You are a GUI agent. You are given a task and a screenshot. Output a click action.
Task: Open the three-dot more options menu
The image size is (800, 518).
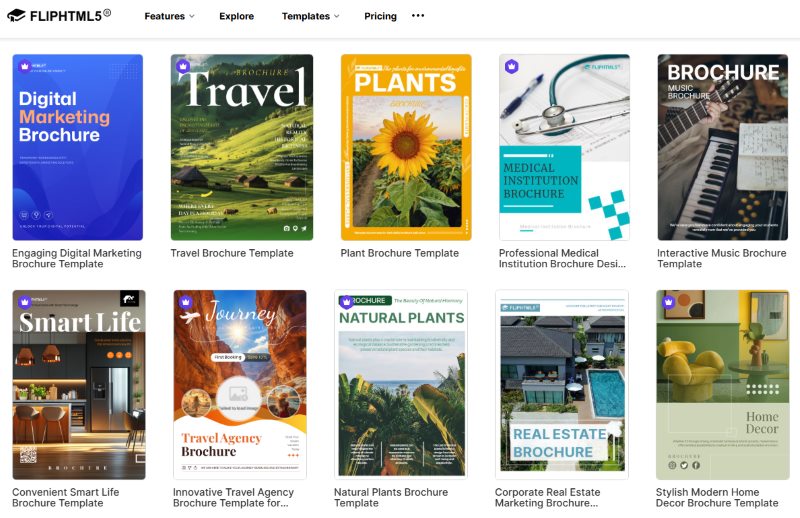pos(418,16)
